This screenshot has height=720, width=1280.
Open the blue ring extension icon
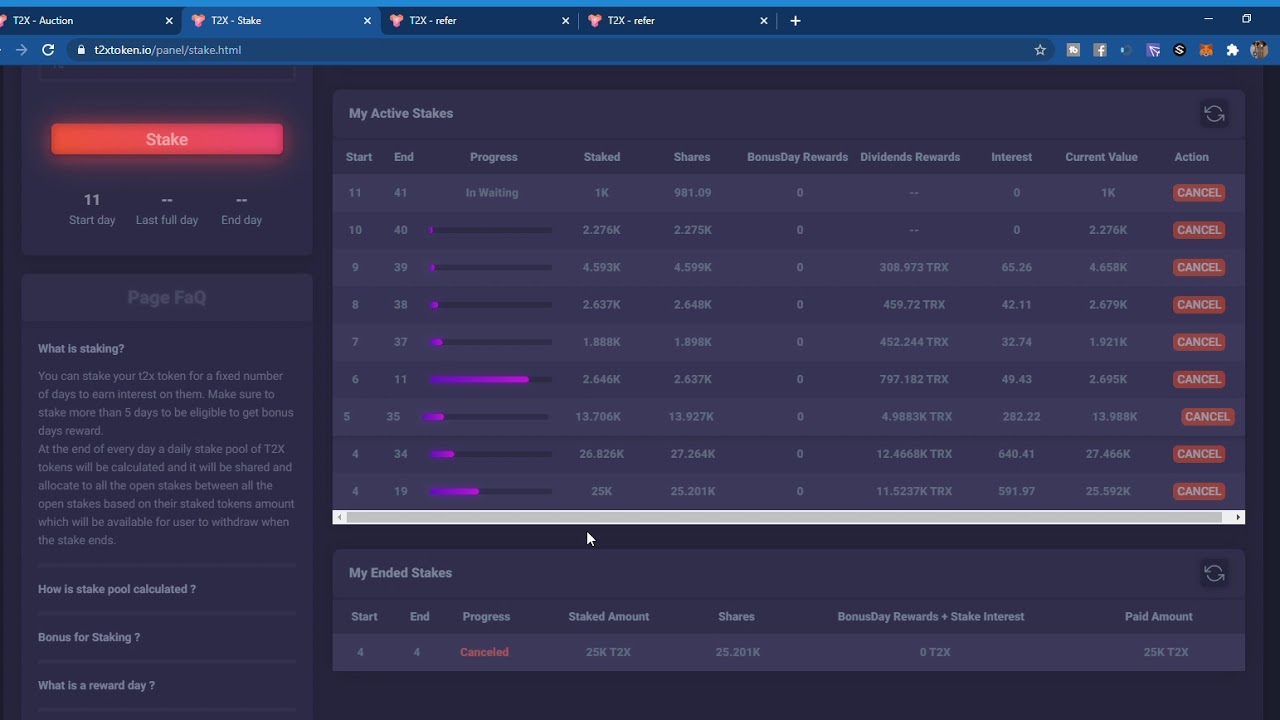tap(1126, 50)
